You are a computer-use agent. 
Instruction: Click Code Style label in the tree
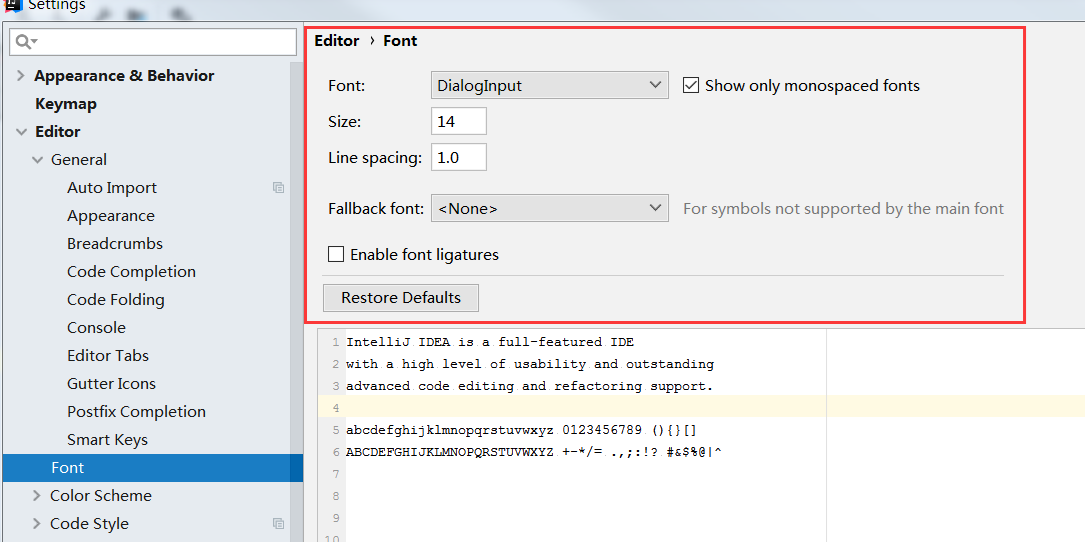pyautogui.click(x=89, y=523)
